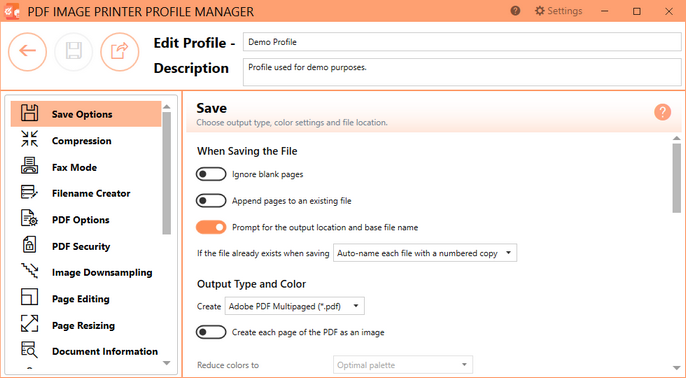Go back with the left arrow button
Screen dimensions: 686x378
tap(27, 52)
